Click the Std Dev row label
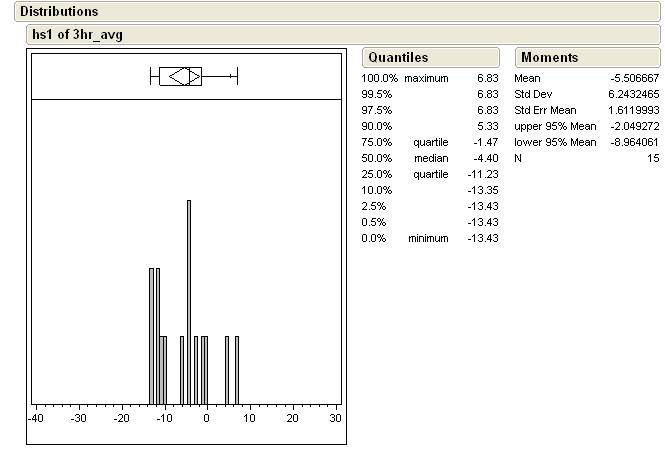665x452 pixels. click(534, 94)
